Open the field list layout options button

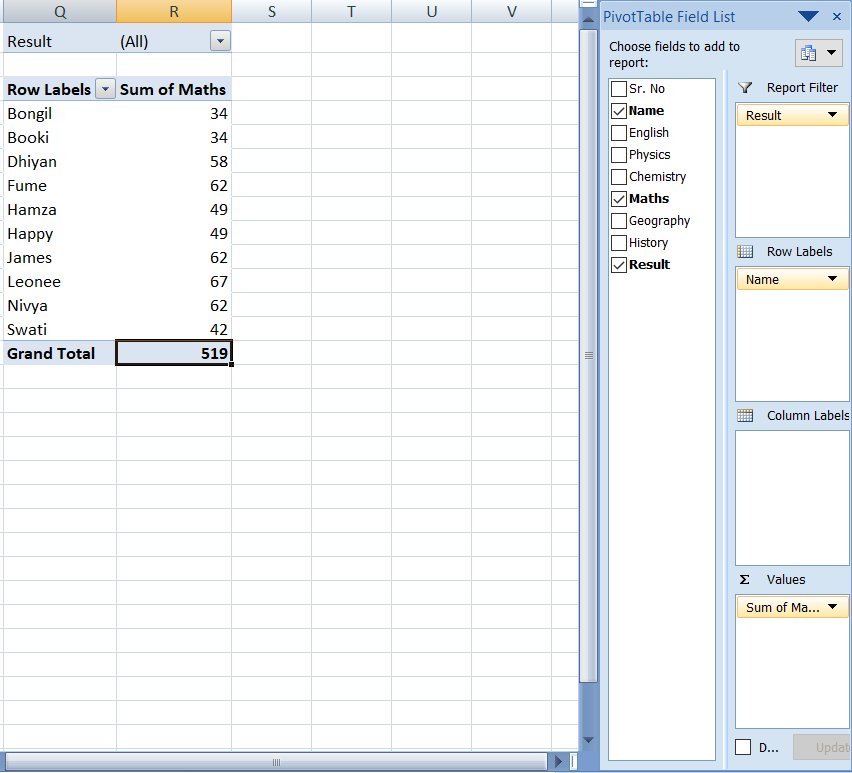click(818, 53)
